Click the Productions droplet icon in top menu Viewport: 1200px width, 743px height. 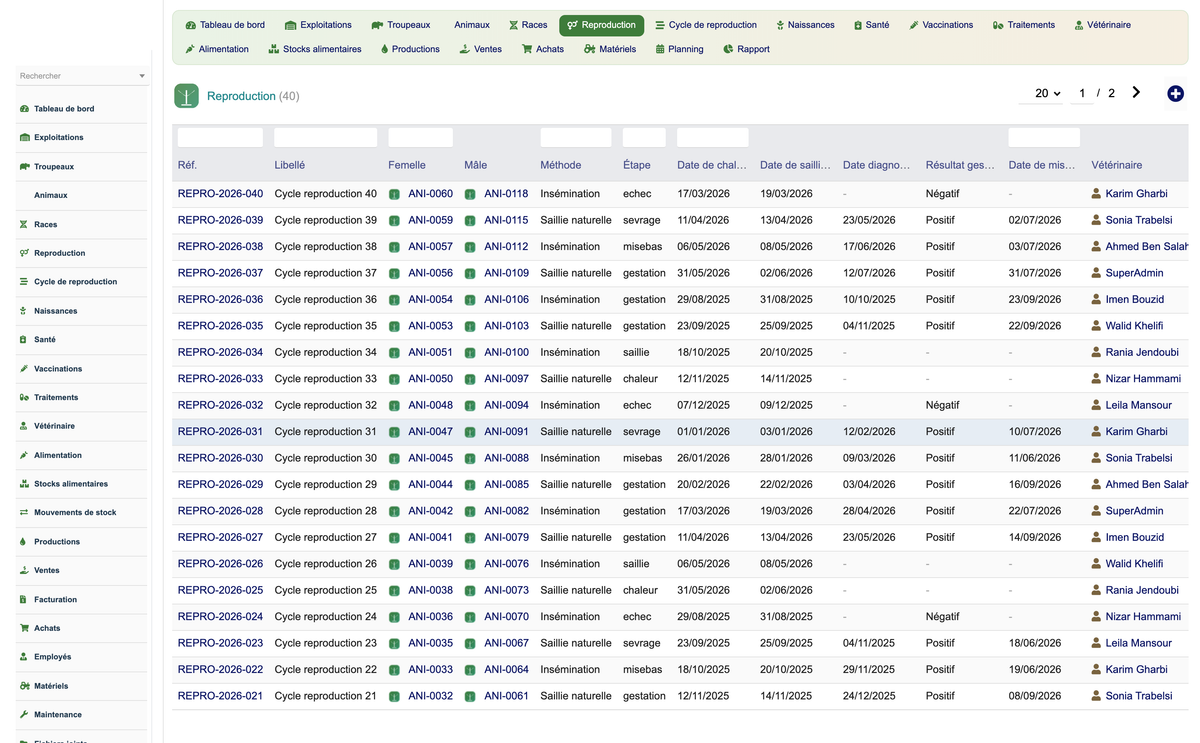click(385, 49)
